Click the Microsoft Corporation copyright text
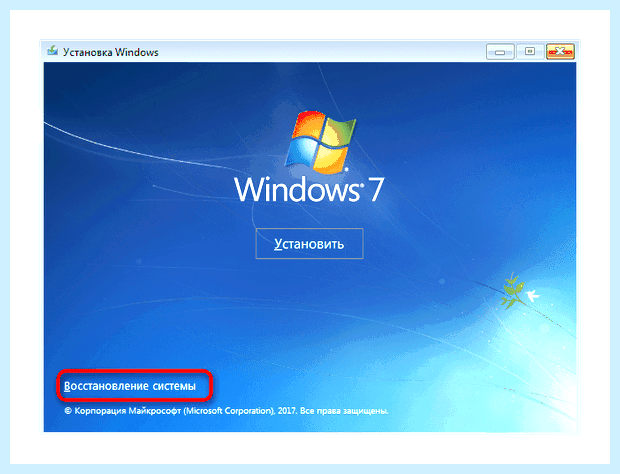 pyautogui.click(x=226, y=411)
